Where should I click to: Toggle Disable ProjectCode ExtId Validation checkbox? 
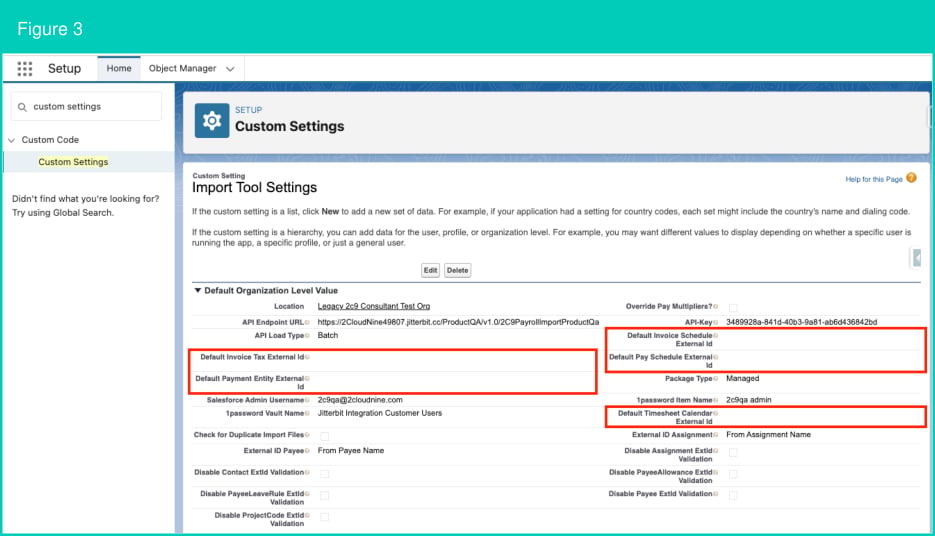[324, 517]
